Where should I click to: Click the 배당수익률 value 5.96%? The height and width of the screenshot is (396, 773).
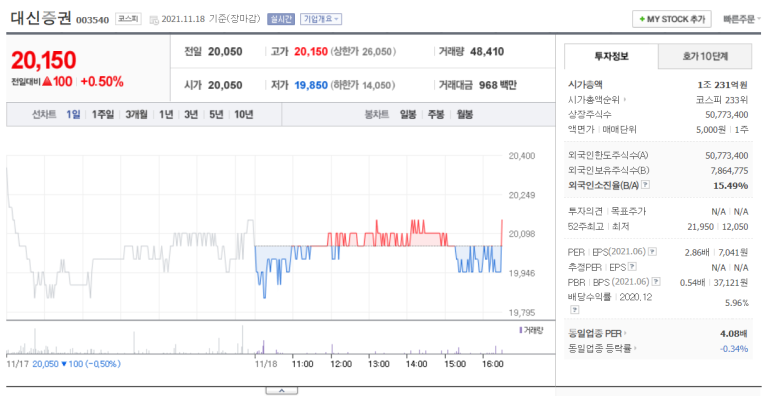[737, 303]
